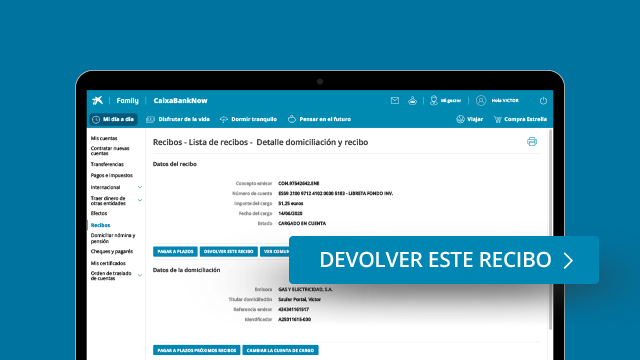This screenshot has width=640, height=360.
Task: Open Traer dinero de otras entidades
Action: click(x=108, y=200)
